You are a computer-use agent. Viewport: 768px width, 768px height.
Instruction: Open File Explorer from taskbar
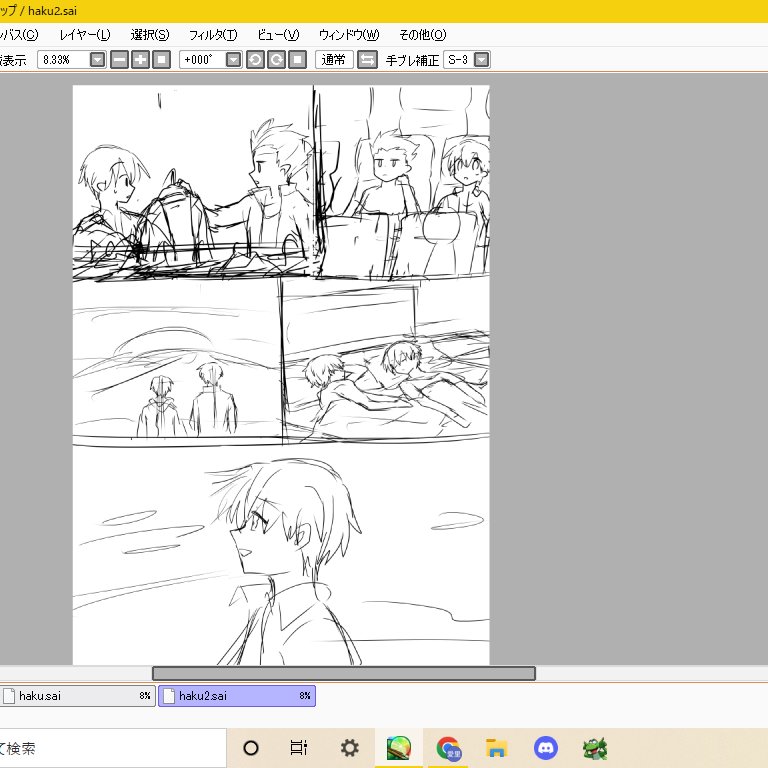click(497, 748)
